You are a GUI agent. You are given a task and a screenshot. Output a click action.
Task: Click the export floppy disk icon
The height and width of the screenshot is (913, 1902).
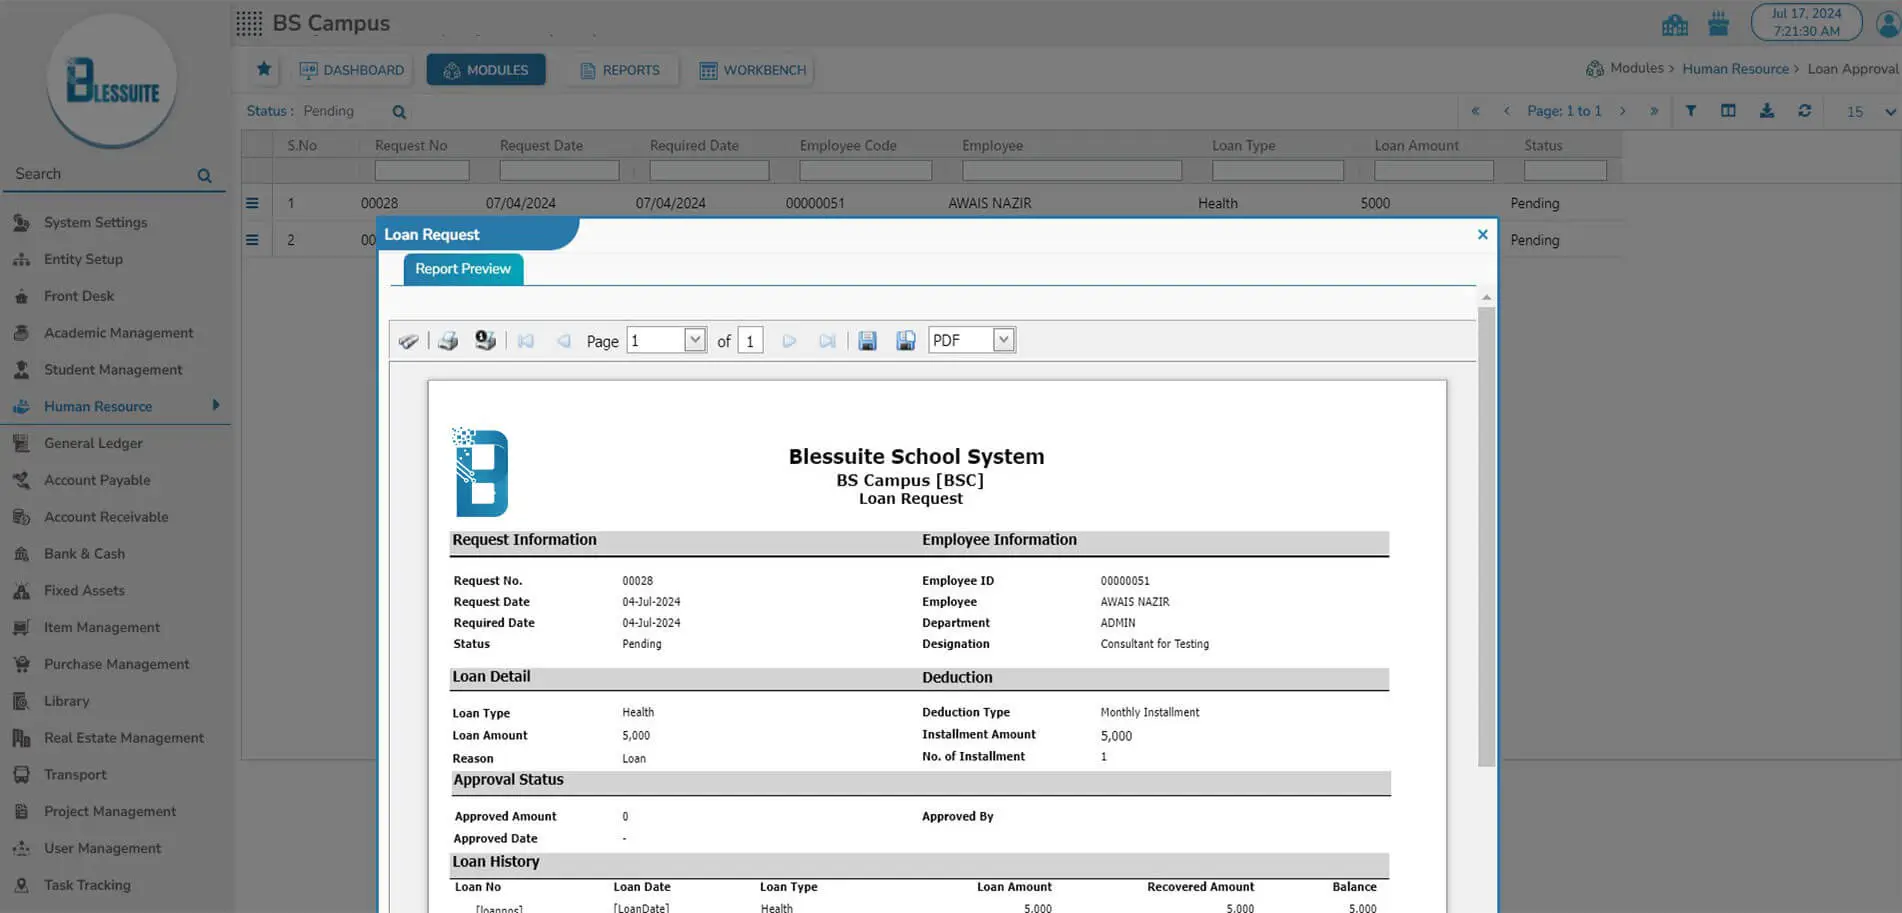867,341
